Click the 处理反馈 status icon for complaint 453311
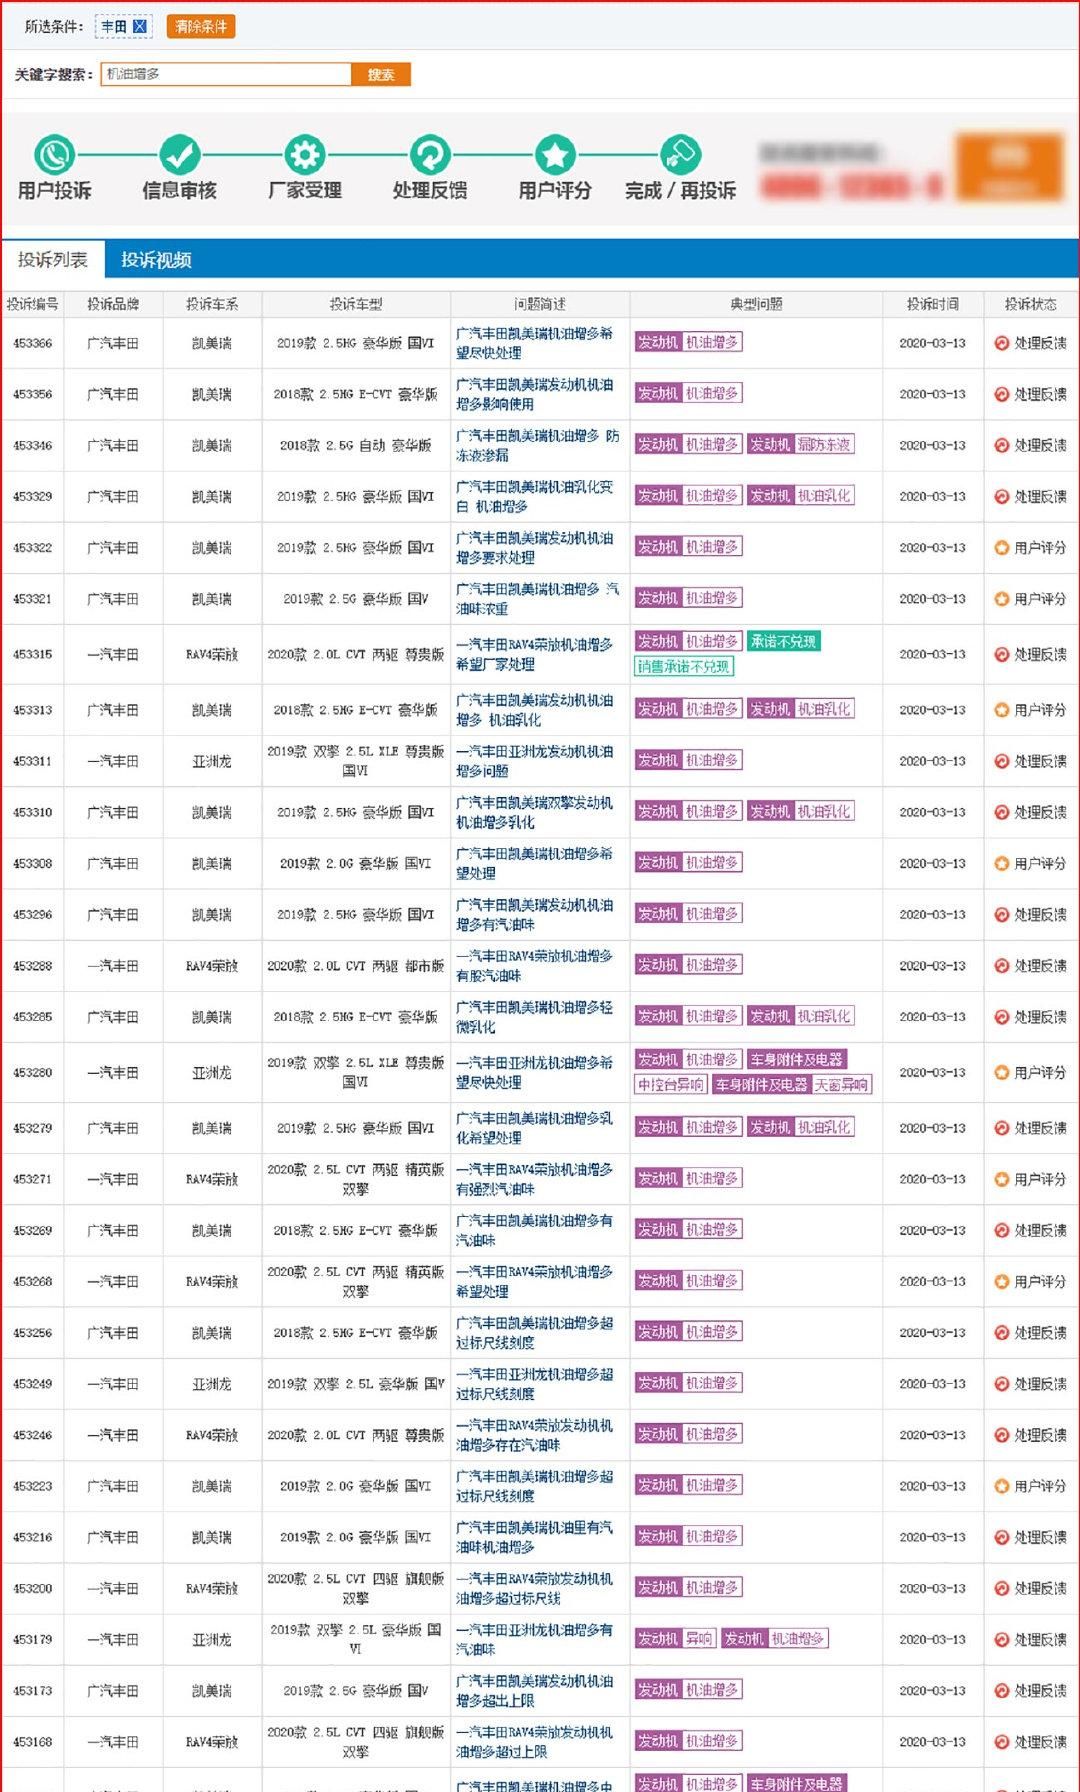1080x1792 pixels. coord(1001,761)
